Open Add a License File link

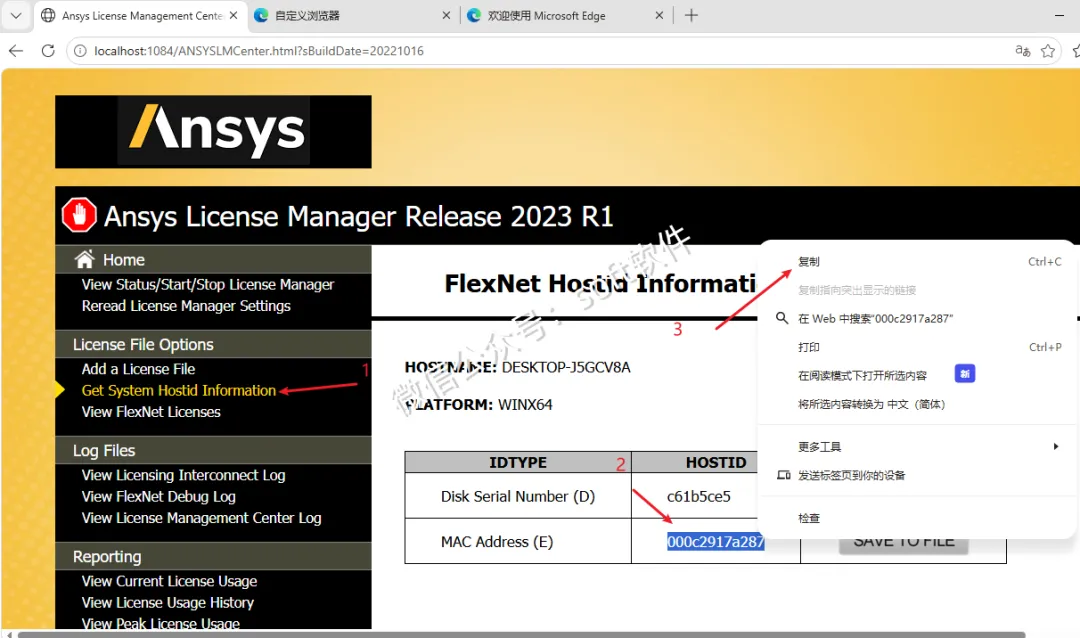coord(138,369)
